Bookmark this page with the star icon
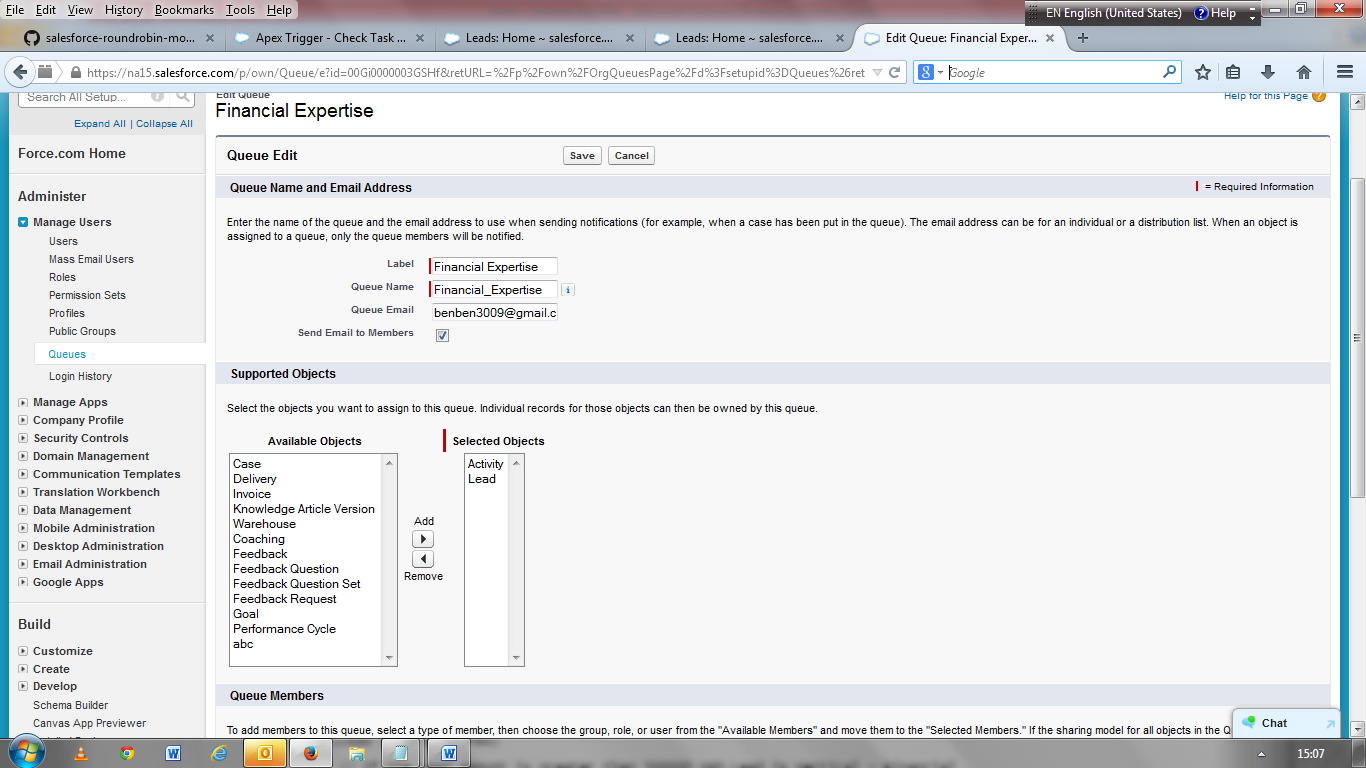This screenshot has height=768, width=1366. tap(1203, 72)
